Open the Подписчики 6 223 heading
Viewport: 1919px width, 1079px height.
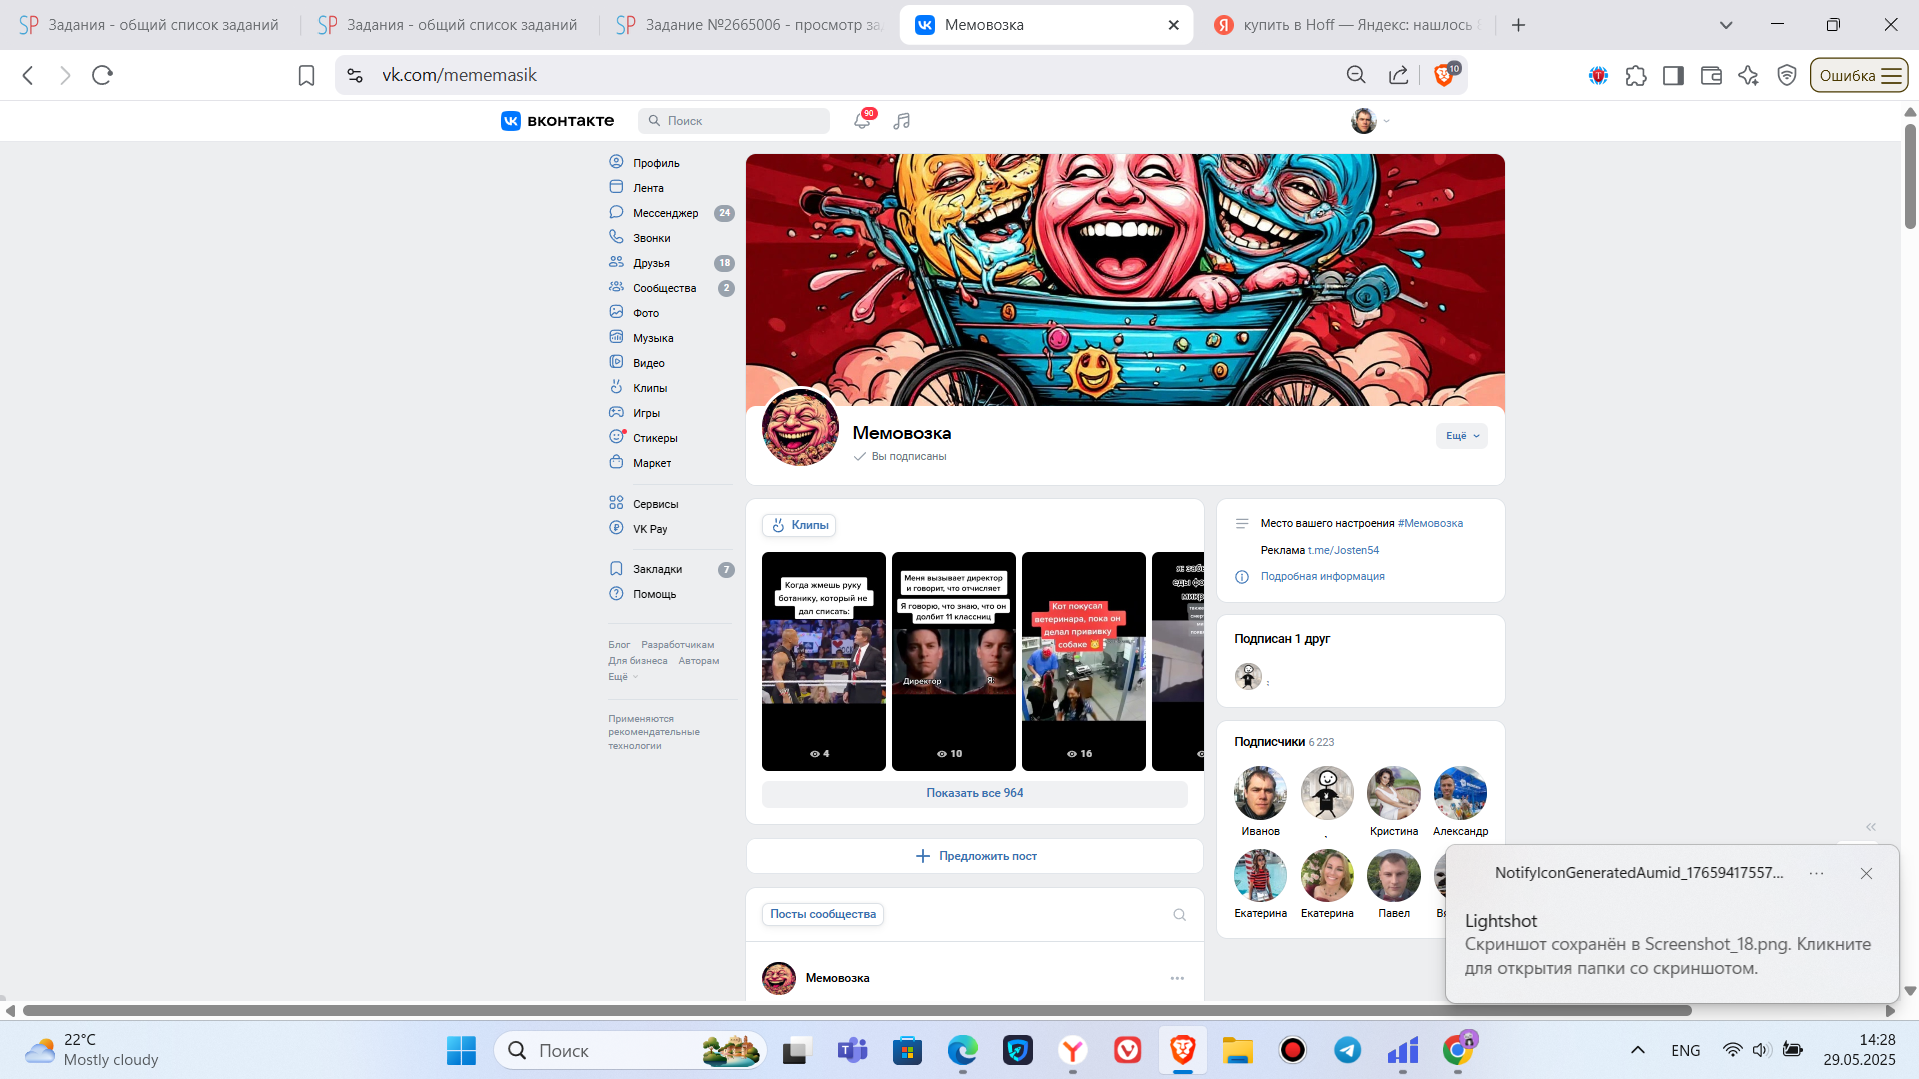point(1284,742)
